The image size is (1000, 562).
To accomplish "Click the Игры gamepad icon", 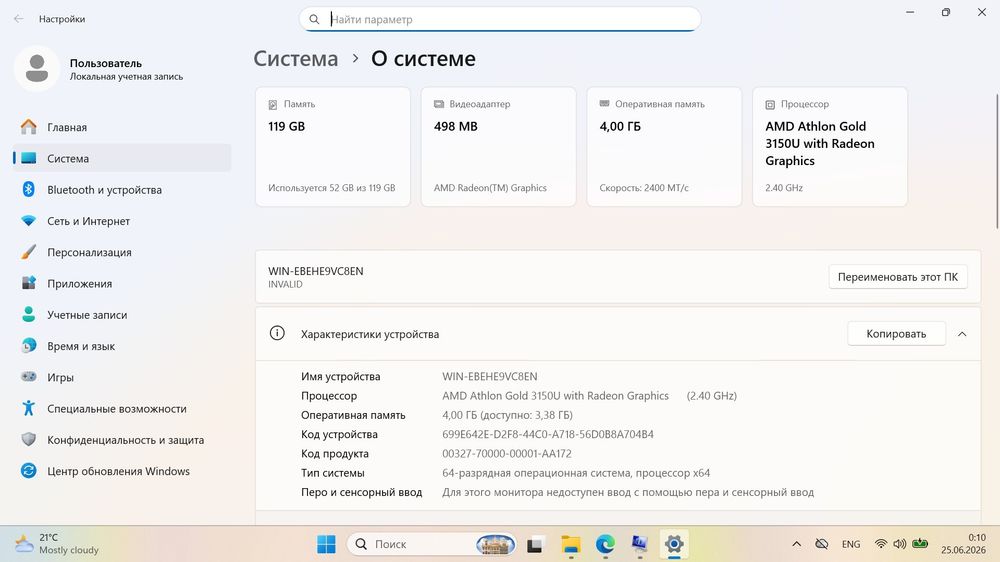I will point(29,376).
